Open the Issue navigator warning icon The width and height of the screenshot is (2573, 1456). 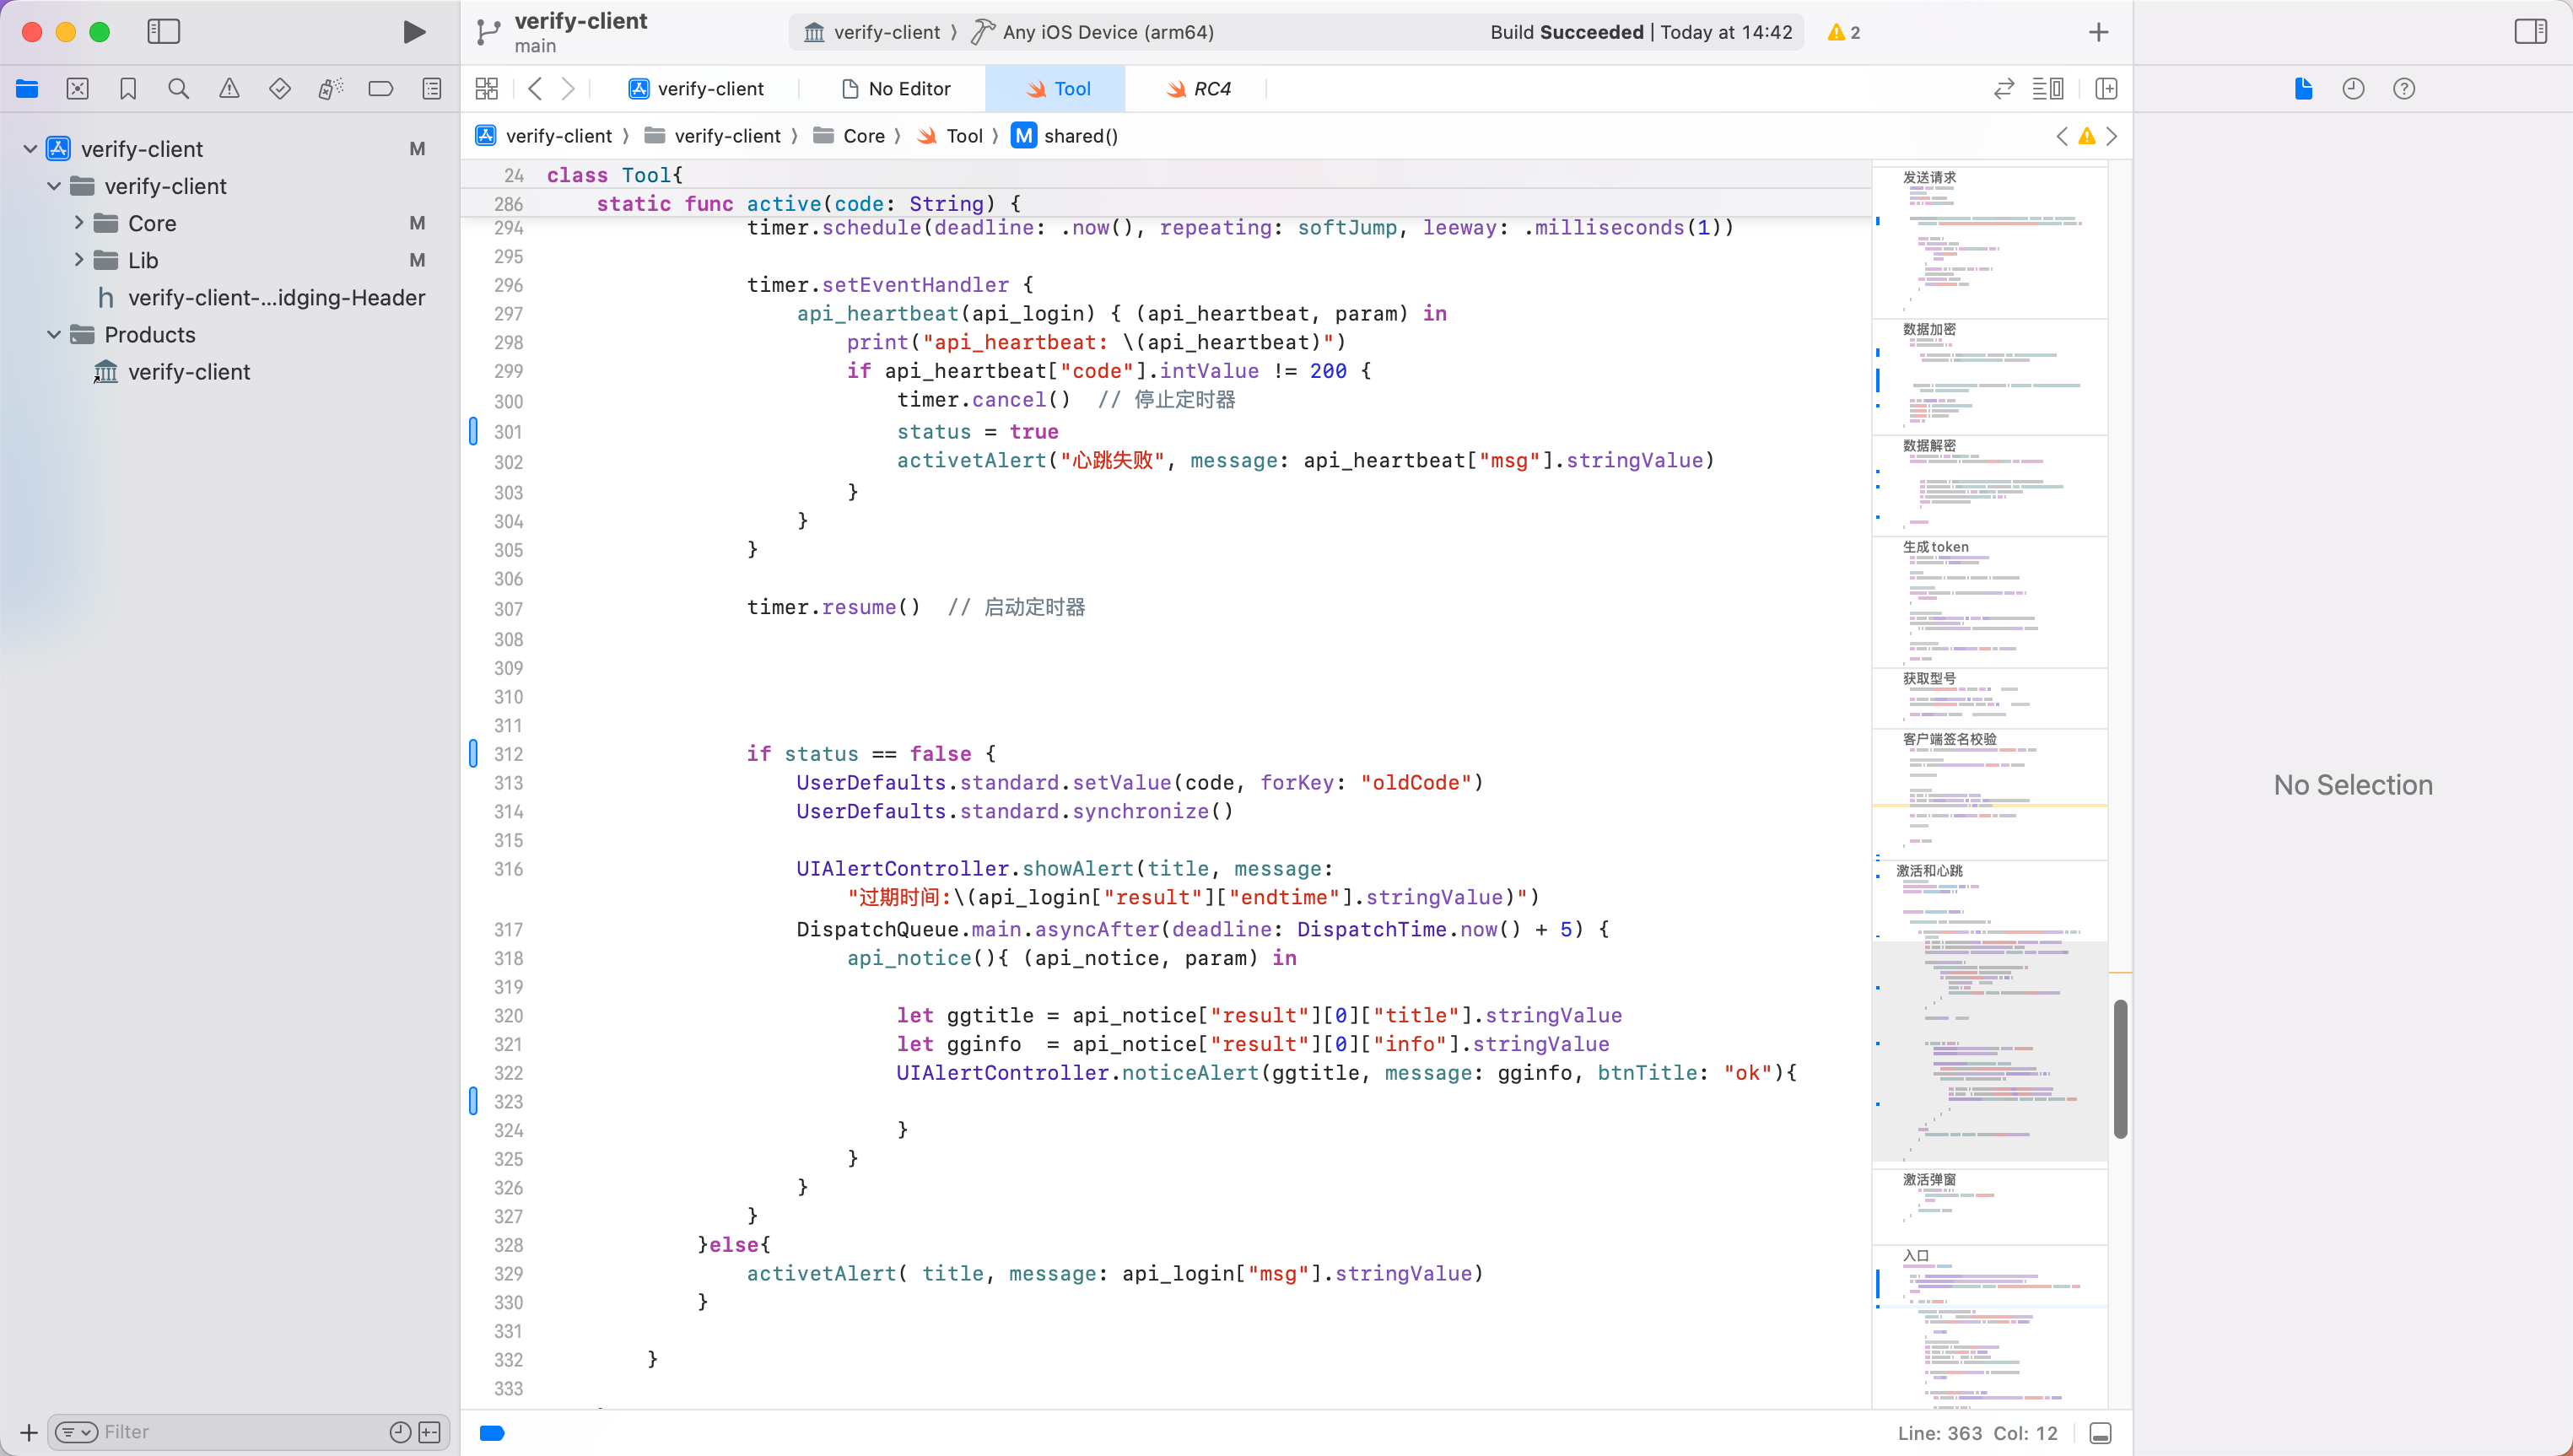coord(229,89)
